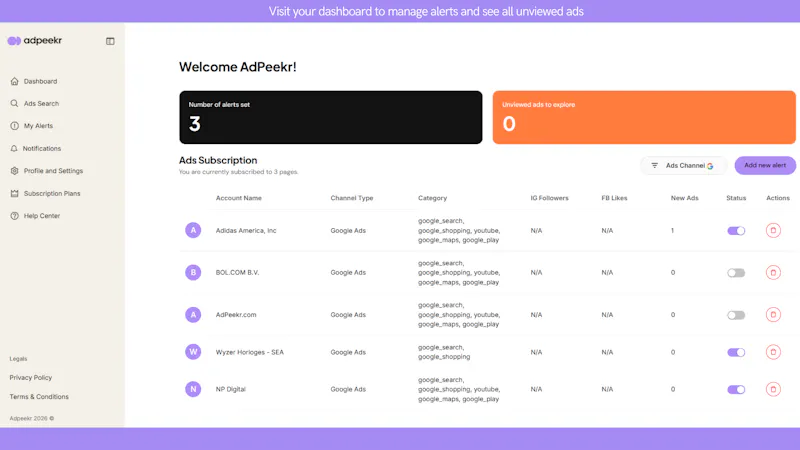The image size is (800, 450).
Task: Click the Profile and Settings gear icon
Action: (x=14, y=170)
